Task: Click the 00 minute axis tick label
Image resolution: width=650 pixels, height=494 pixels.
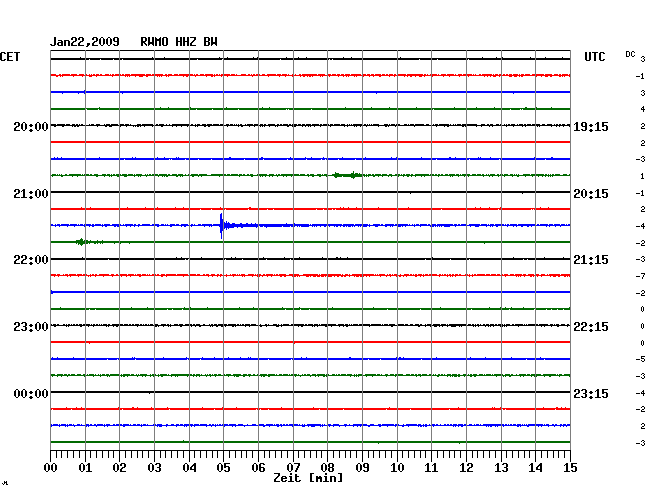Action: (51, 467)
